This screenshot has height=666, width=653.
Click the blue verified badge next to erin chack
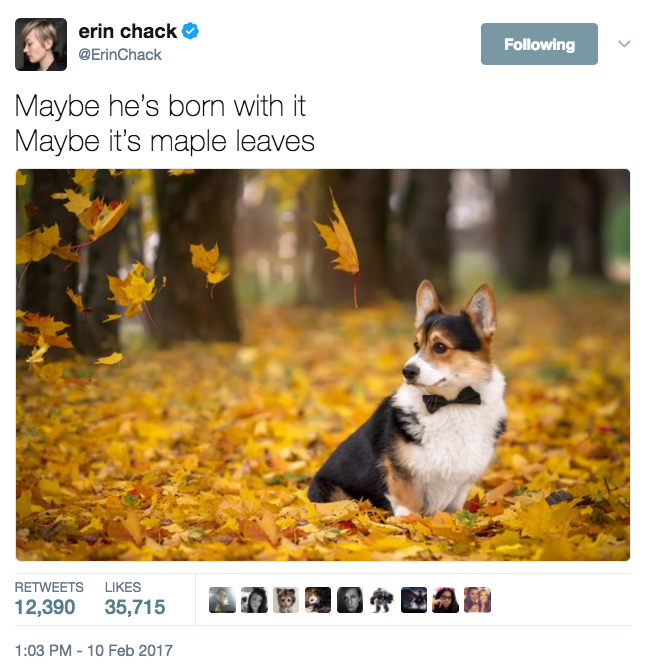pyautogui.click(x=190, y=31)
